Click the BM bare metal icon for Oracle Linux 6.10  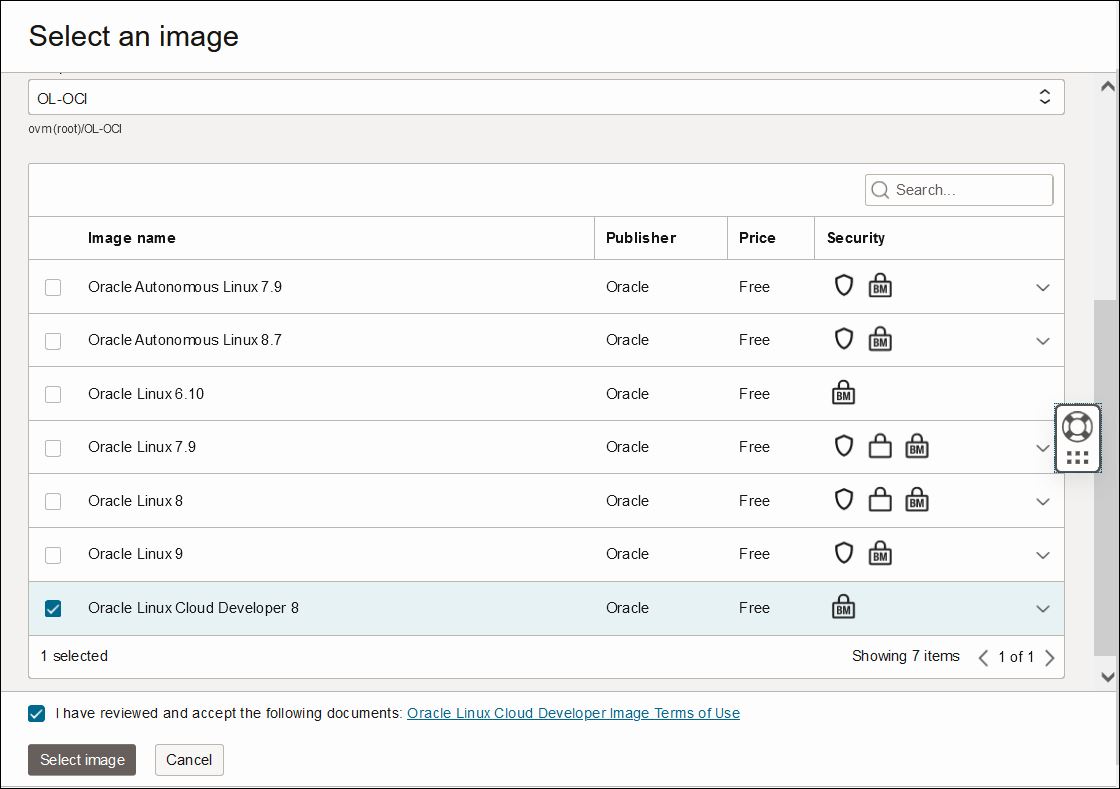pyautogui.click(x=844, y=392)
